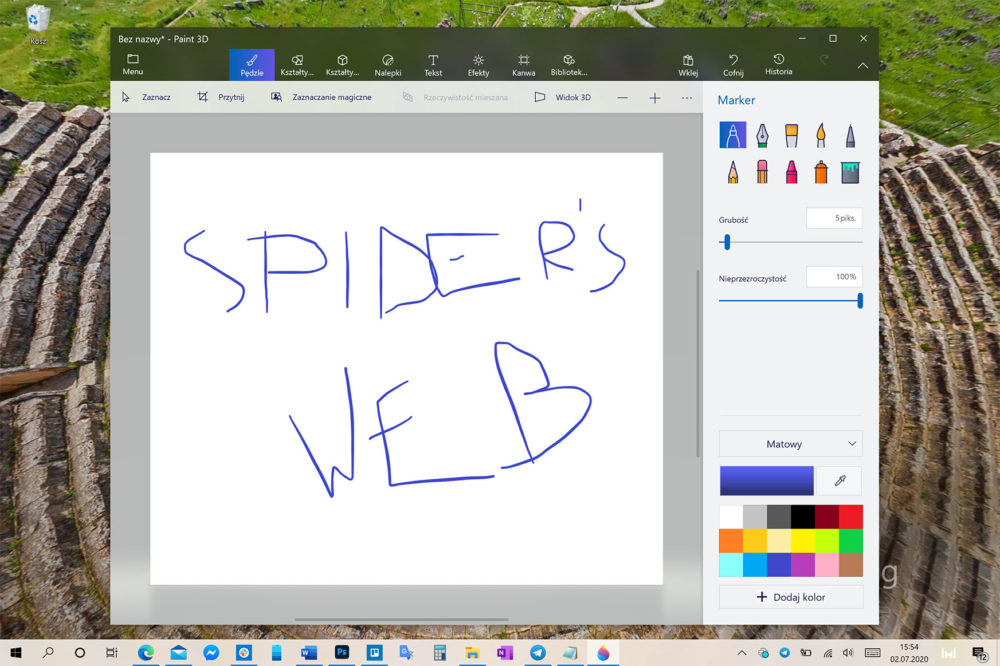
Task: Activate Zaznaczanie magiczne
Action: 321,97
